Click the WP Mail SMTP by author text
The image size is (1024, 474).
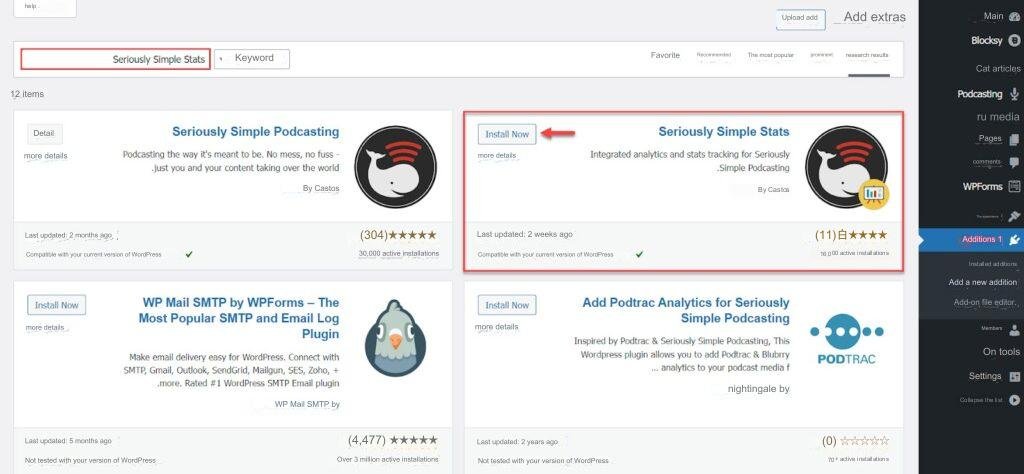click(x=307, y=404)
